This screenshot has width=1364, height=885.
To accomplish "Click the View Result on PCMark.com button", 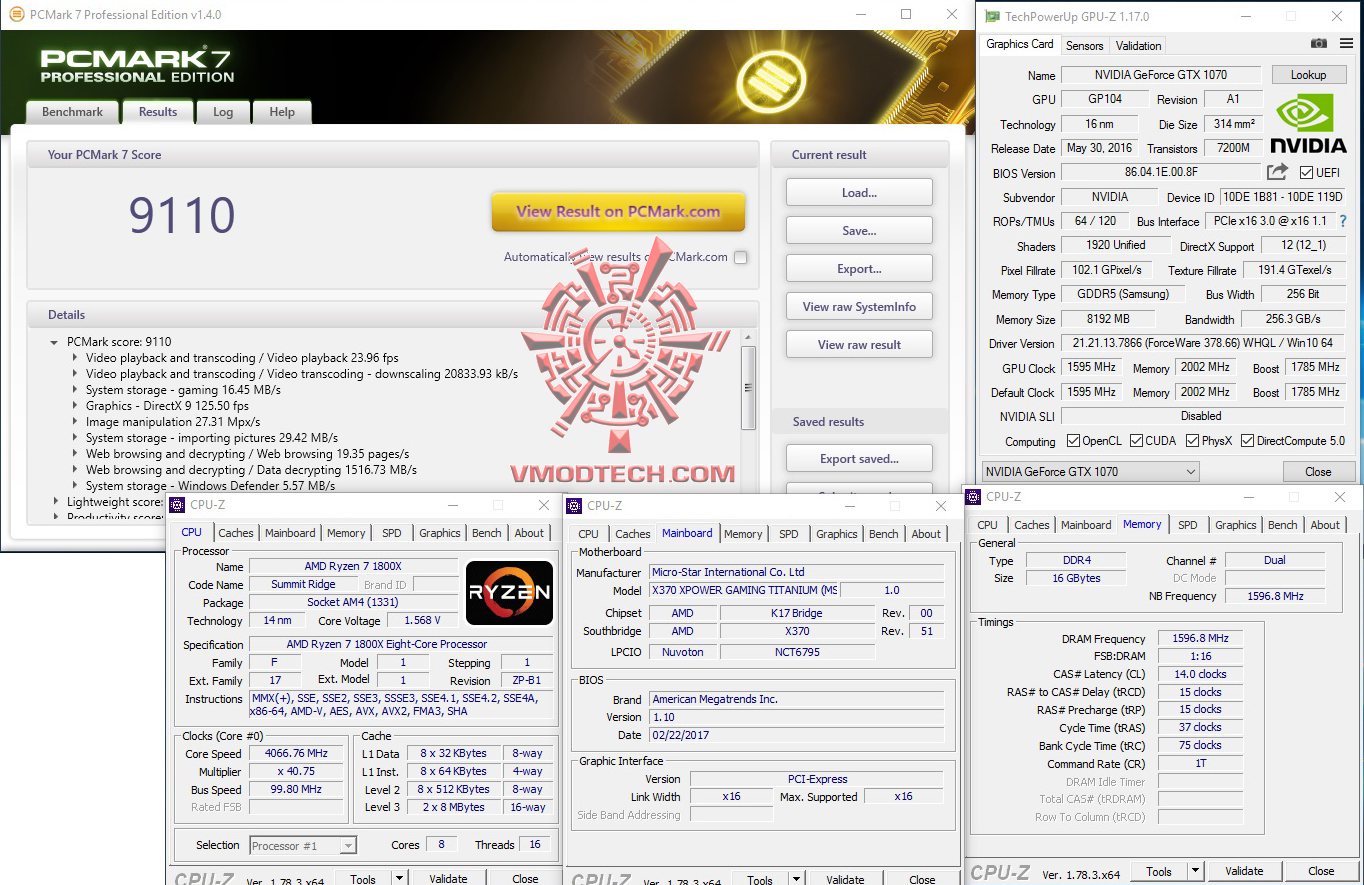I will (618, 211).
